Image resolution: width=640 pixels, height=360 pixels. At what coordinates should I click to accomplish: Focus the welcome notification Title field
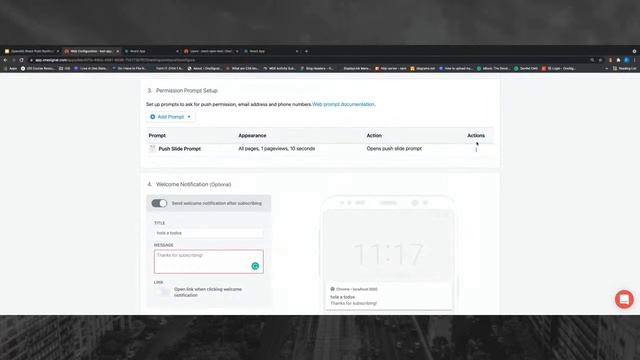[209, 233]
